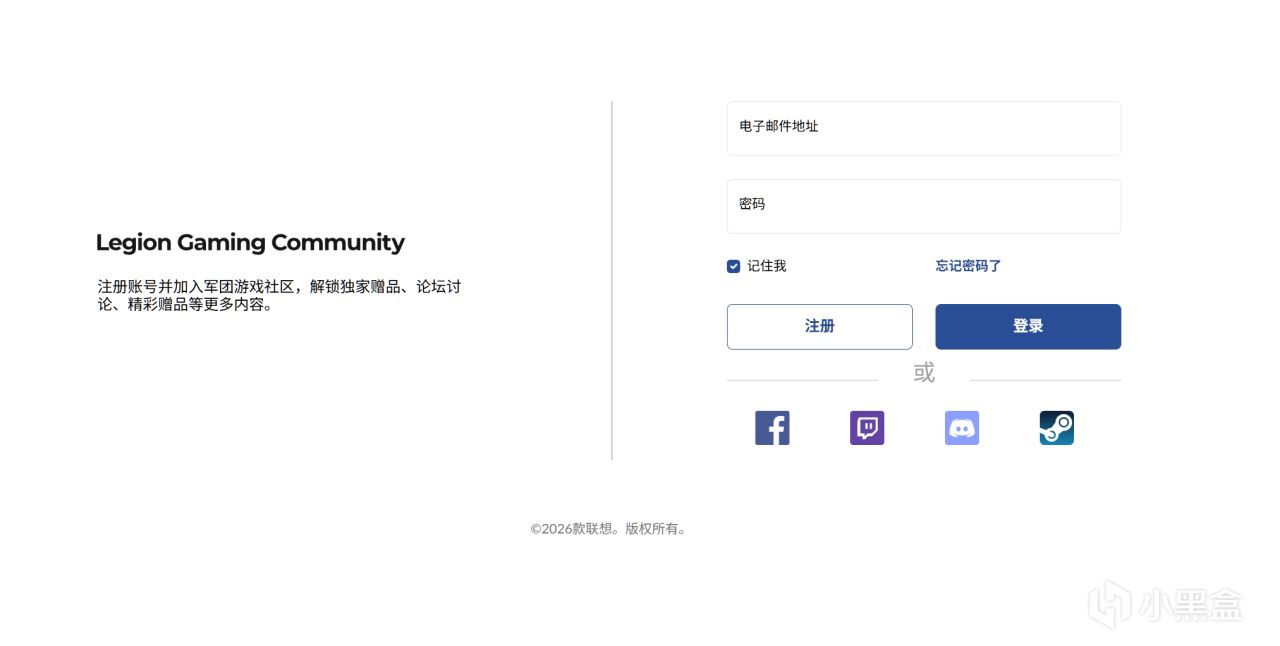The image size is (1280, 646).
Task: Click the 小黑盒 watermark text
Action: 1191,605
